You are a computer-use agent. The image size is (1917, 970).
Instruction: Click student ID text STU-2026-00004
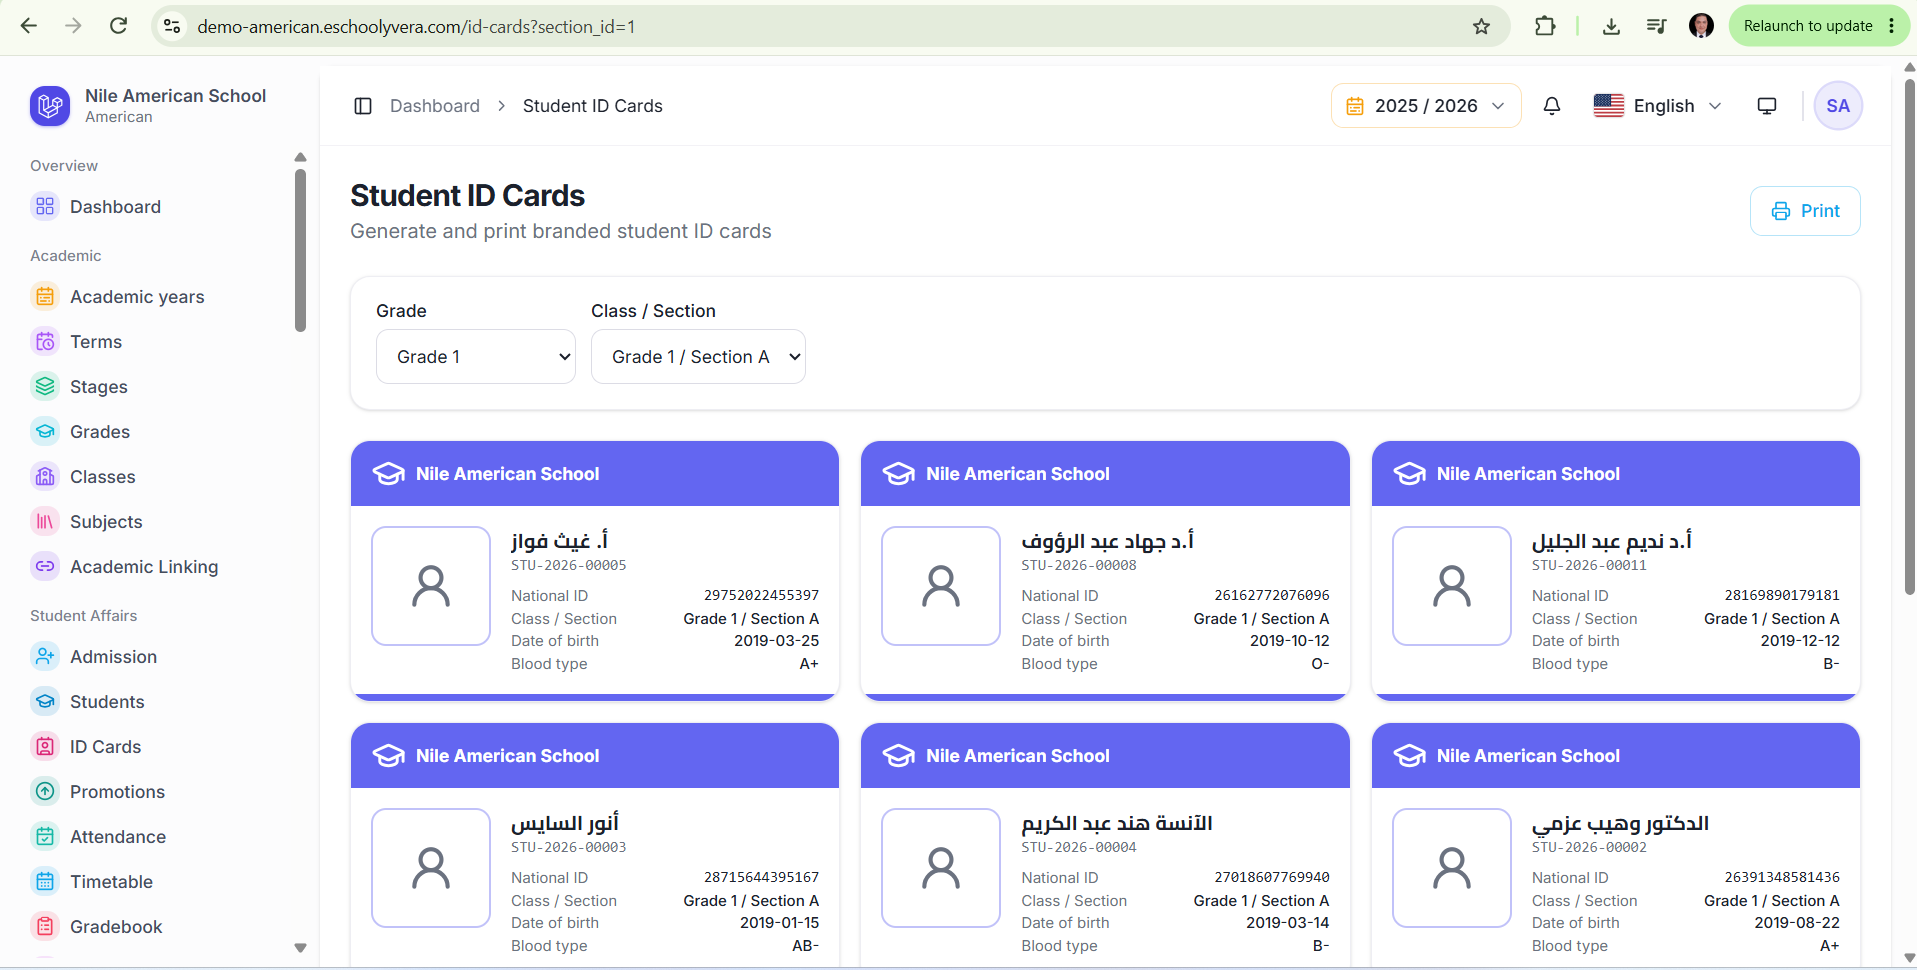pyautogui.click(x=1079, y=847)
